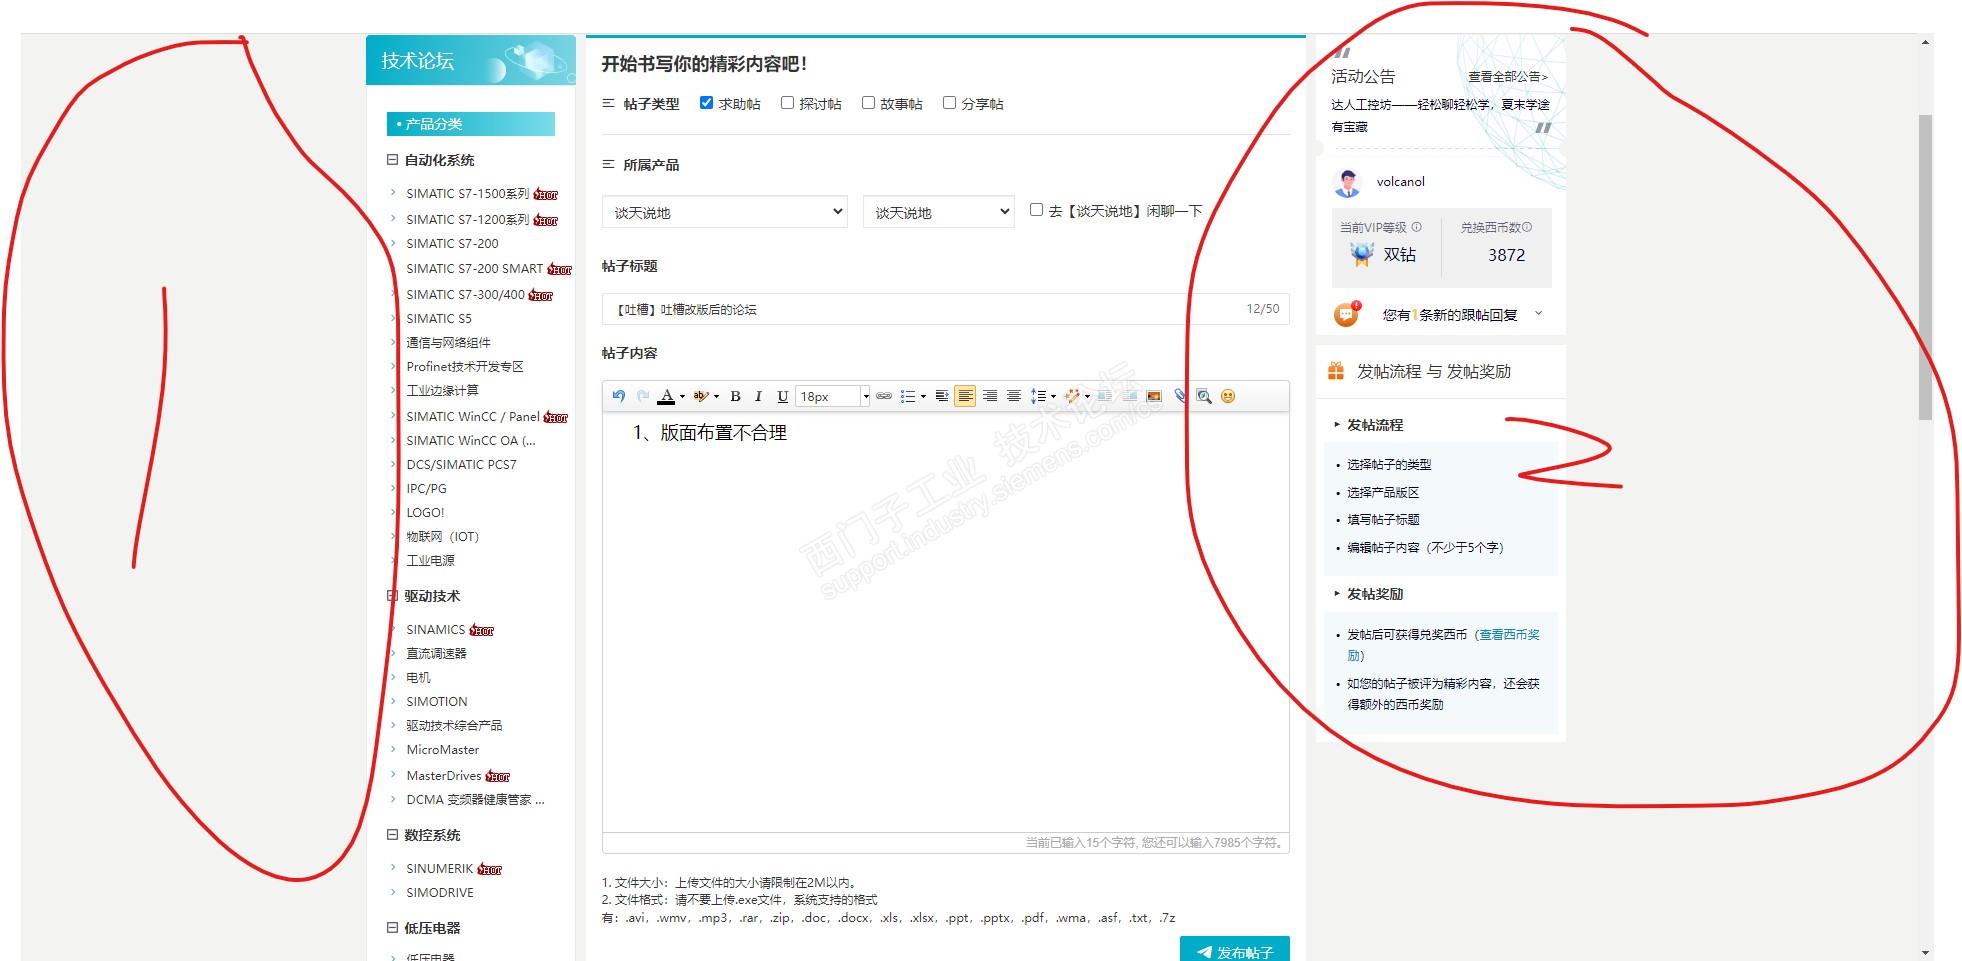Check the 探讨帖 post type checkbox
1962x961 pixels.
tap(787, 102)
